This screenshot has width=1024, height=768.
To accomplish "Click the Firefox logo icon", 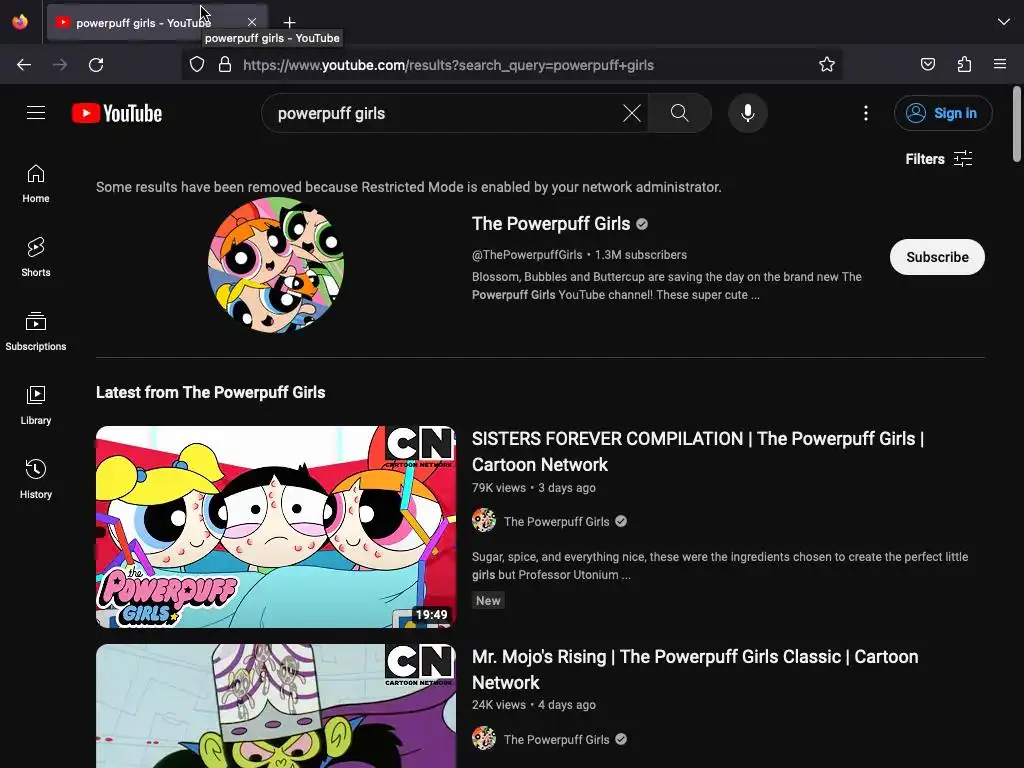I will [x=20, y=22].
